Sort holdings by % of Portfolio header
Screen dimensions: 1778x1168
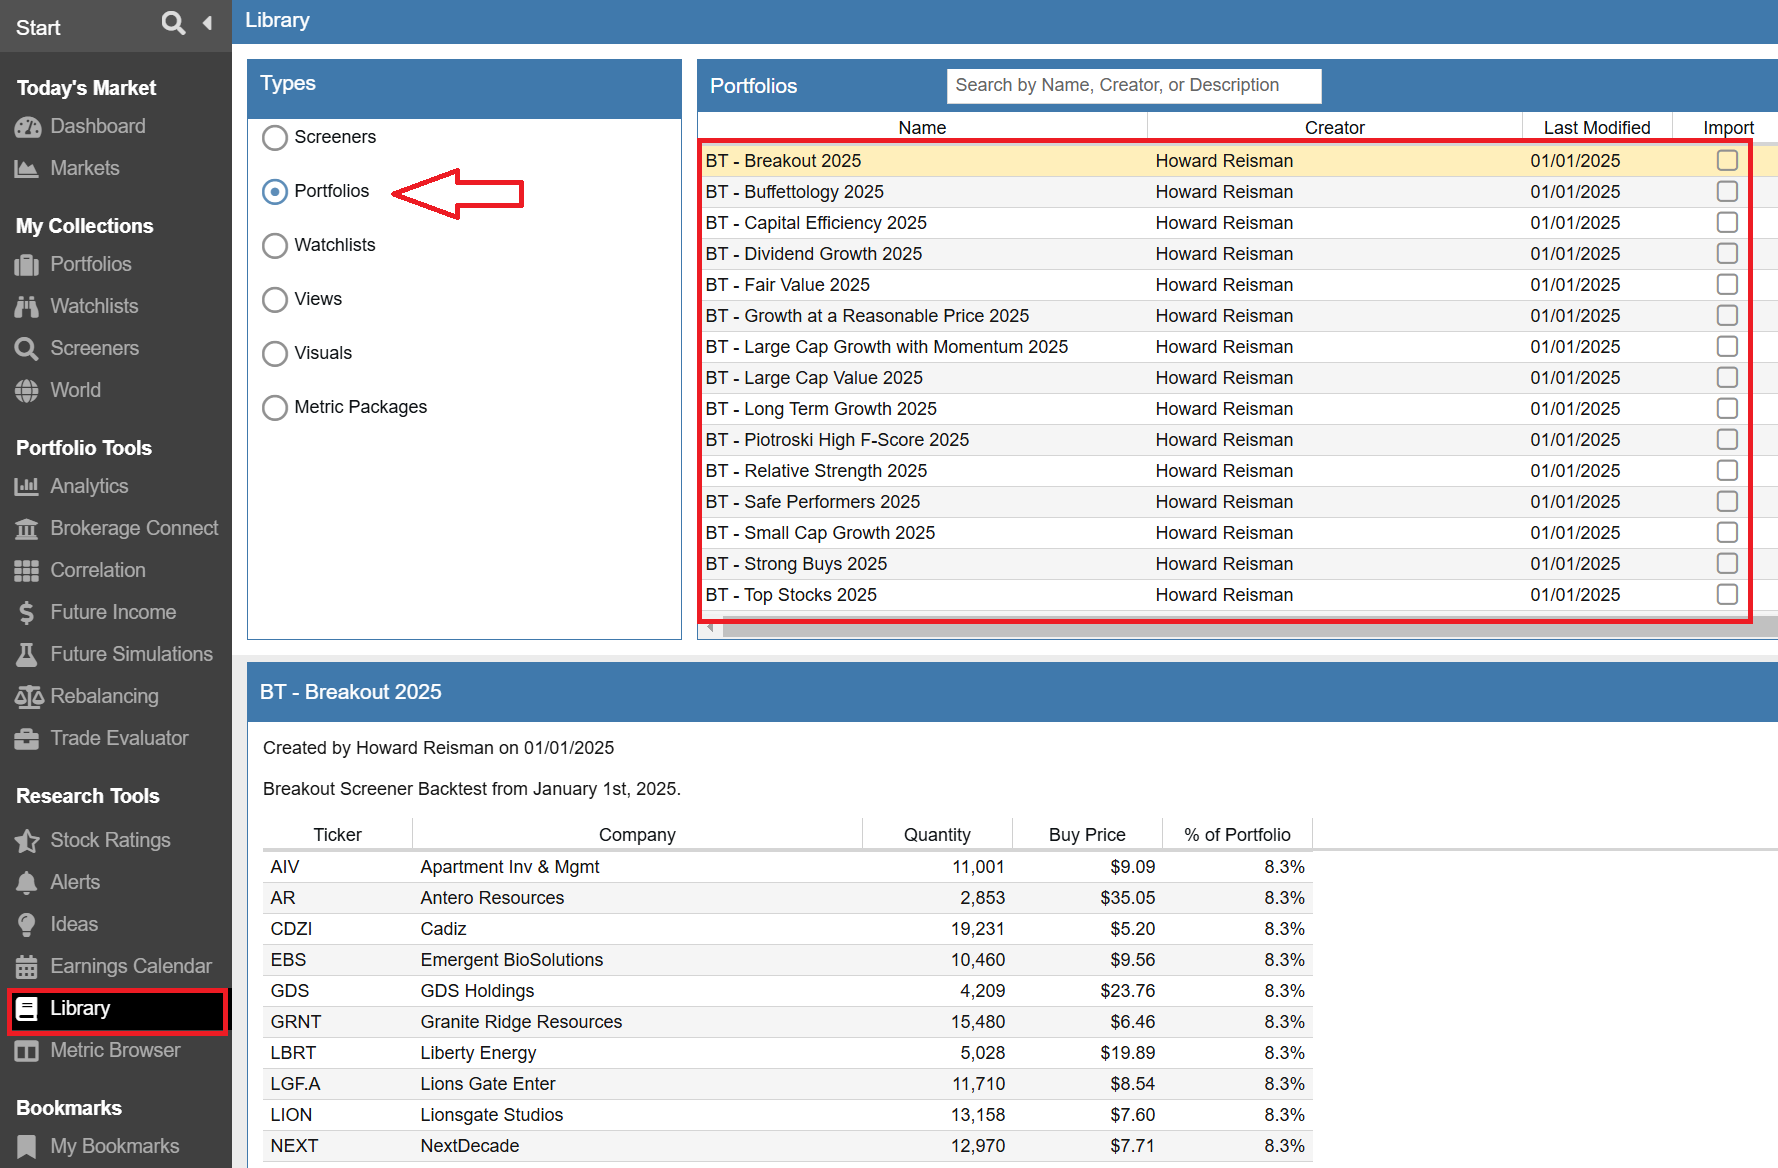point(1237,835)
